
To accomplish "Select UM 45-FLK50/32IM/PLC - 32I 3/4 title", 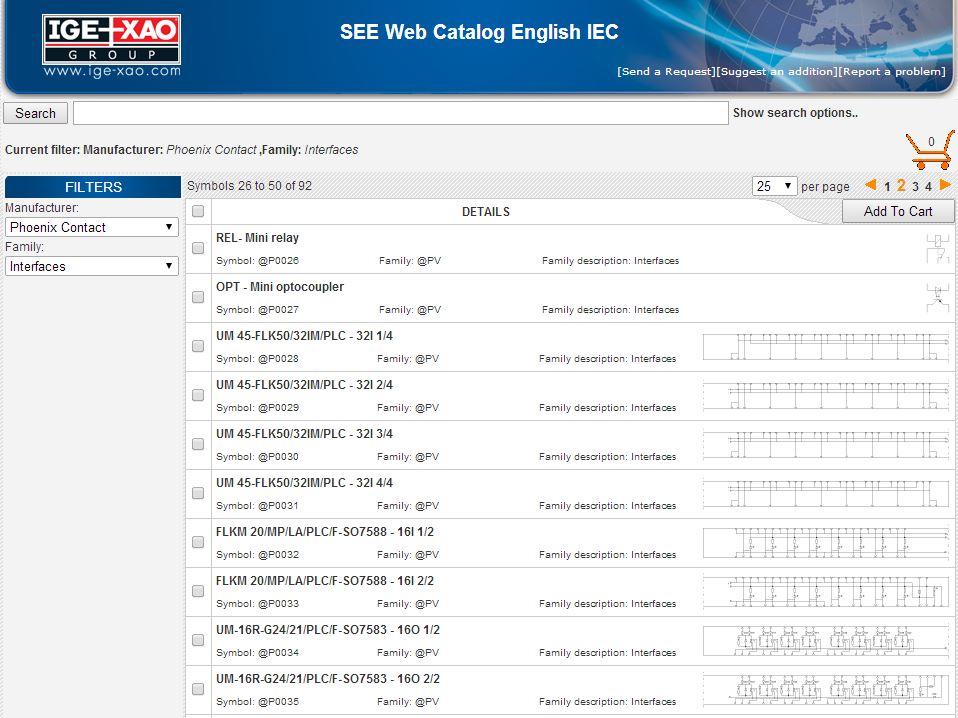I will pos(304,433).
